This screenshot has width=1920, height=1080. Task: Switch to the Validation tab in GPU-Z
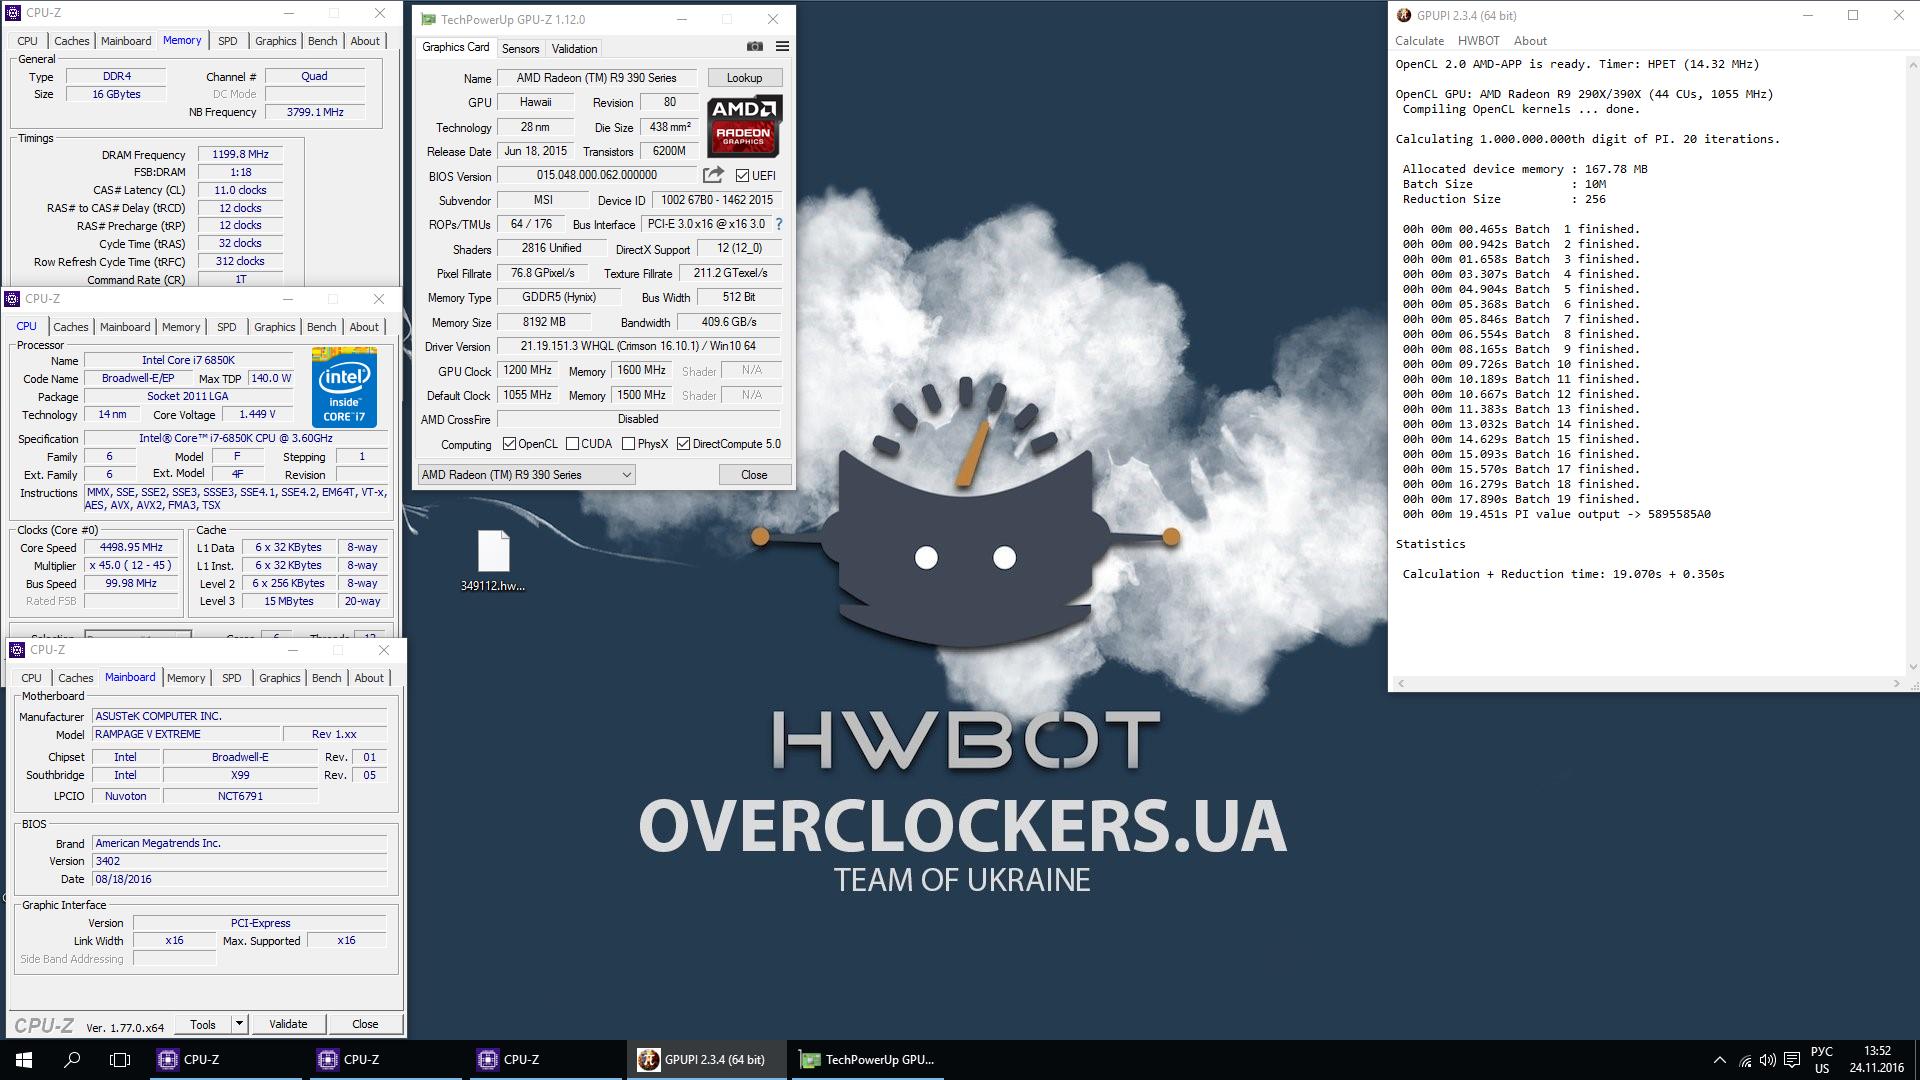point(574,48)
